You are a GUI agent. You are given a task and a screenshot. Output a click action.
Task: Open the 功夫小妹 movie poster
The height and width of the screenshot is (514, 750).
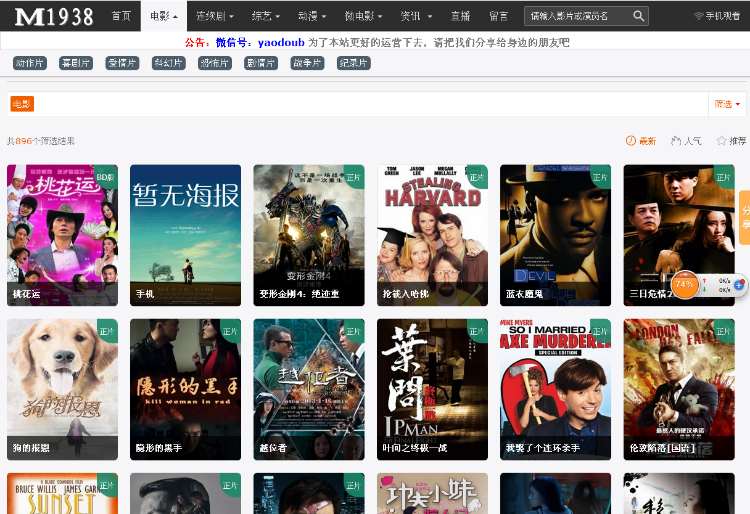432,493
